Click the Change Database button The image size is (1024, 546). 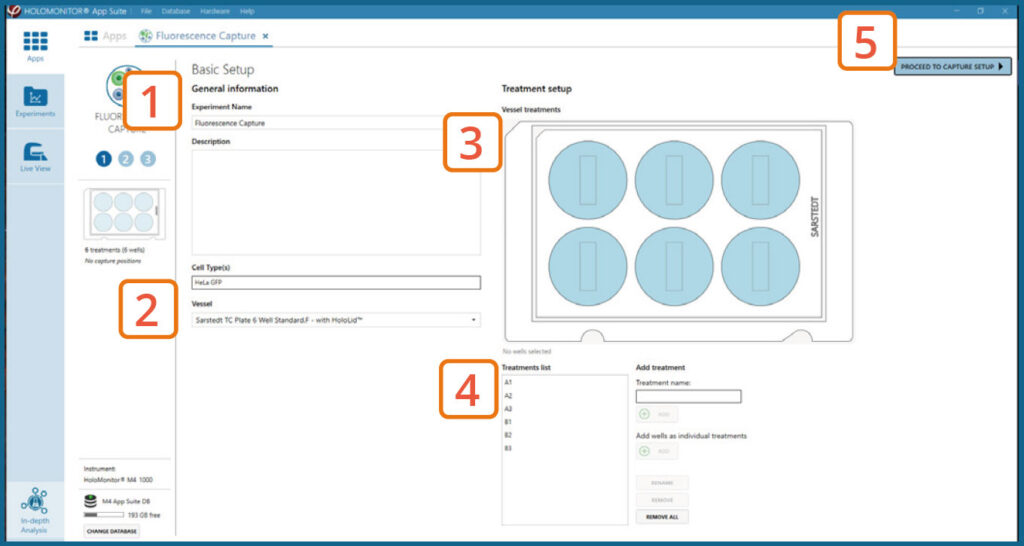112,531
